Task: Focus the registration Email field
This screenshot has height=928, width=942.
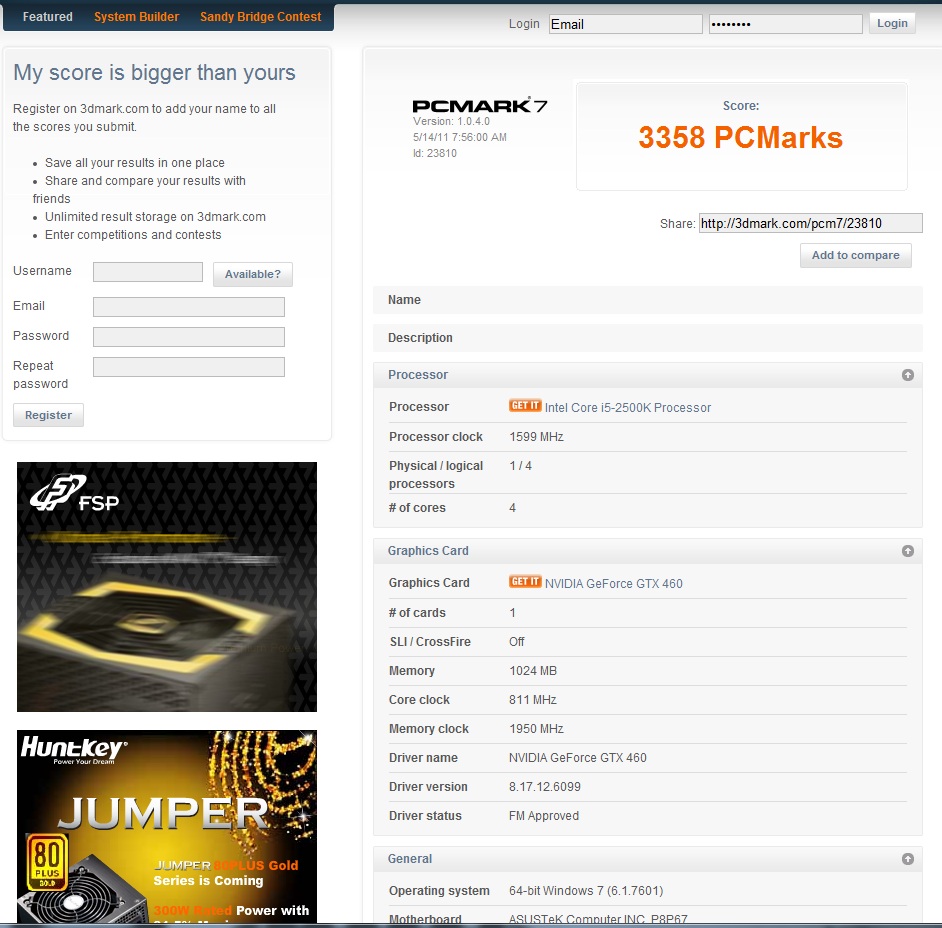Action: tap(189, 307)
